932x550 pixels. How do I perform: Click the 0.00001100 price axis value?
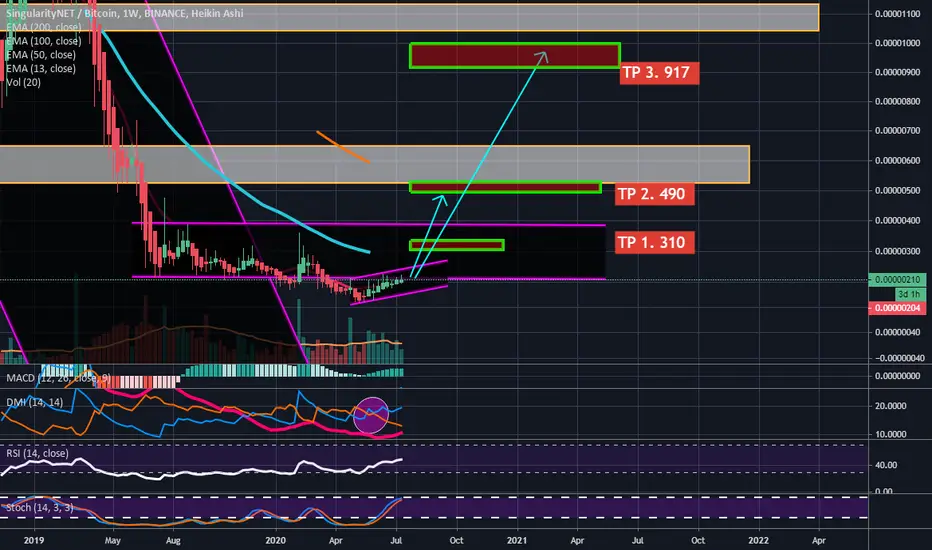pyautogui.click(x=898, y=14)
